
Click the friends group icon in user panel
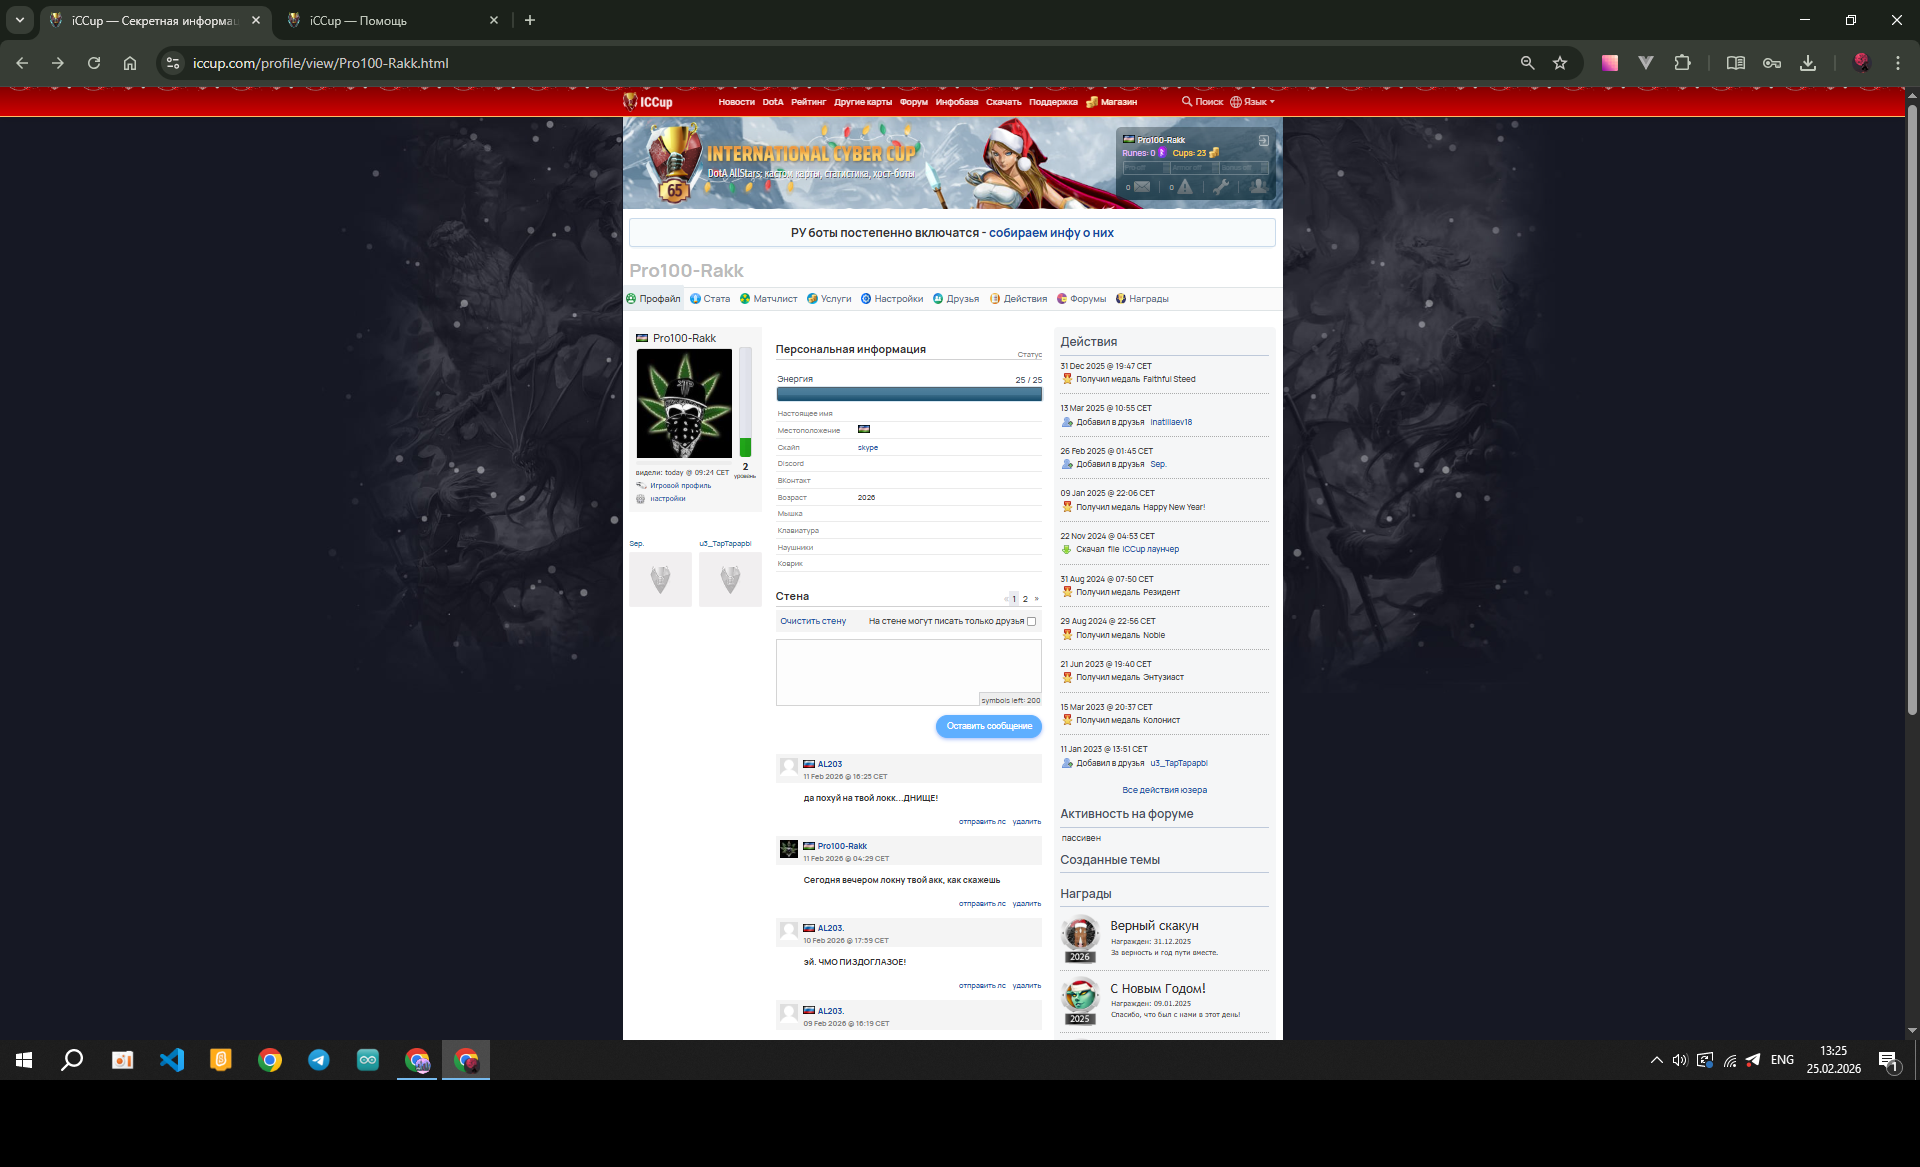pos(1259,186)
